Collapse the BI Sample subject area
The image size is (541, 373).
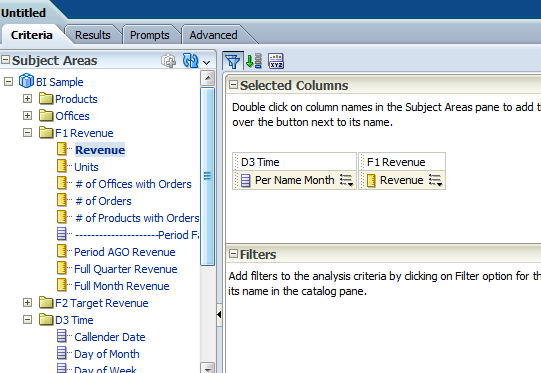pos(8,82)
